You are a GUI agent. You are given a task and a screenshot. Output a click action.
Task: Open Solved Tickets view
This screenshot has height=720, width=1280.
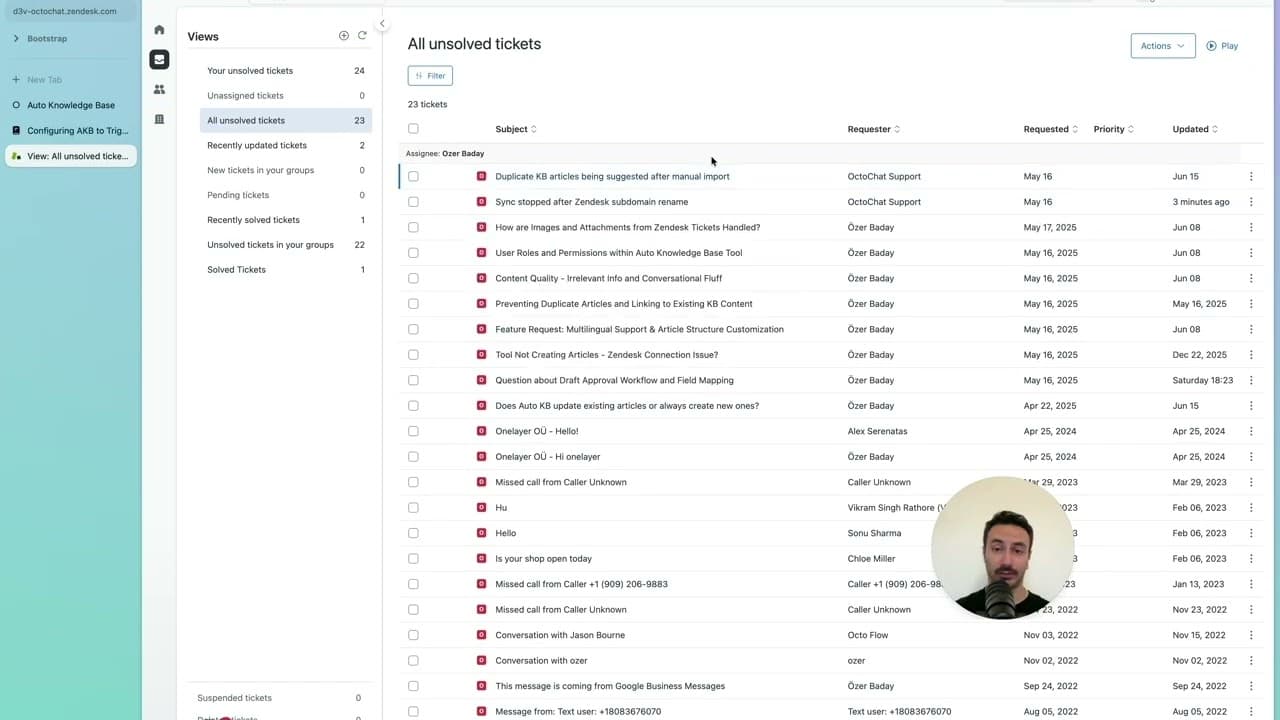[285, 270]
